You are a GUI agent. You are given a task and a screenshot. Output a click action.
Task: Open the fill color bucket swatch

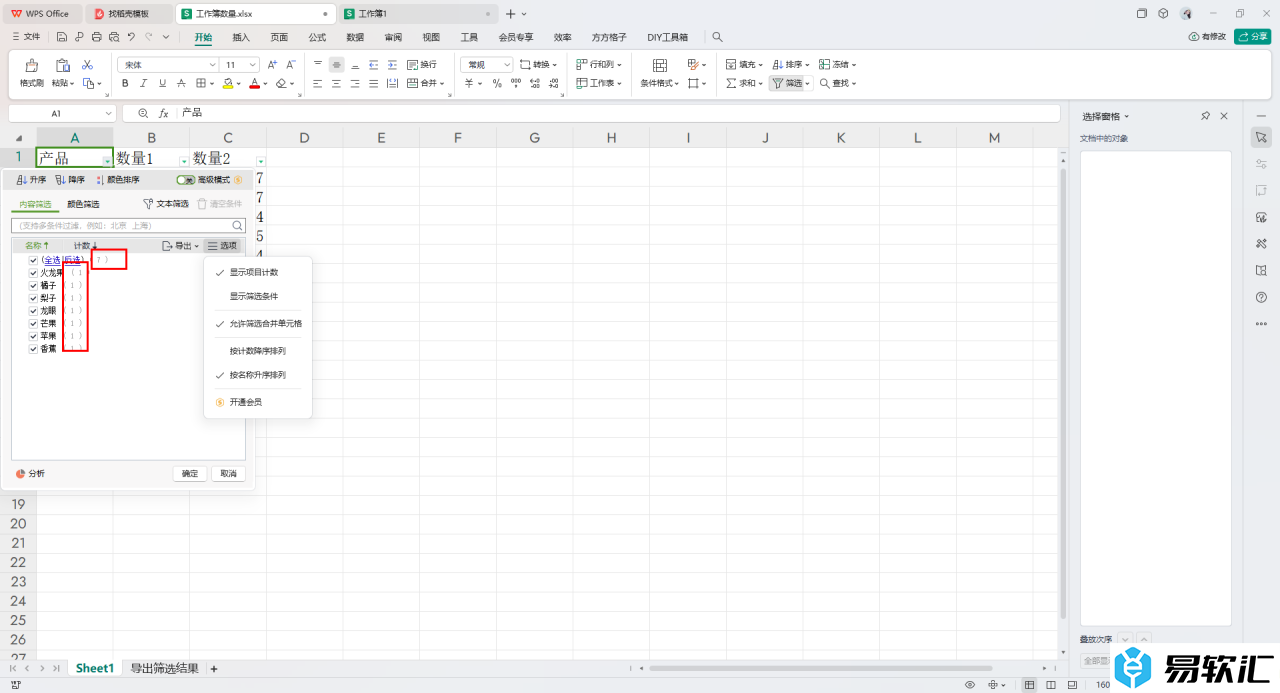(228, 84)
